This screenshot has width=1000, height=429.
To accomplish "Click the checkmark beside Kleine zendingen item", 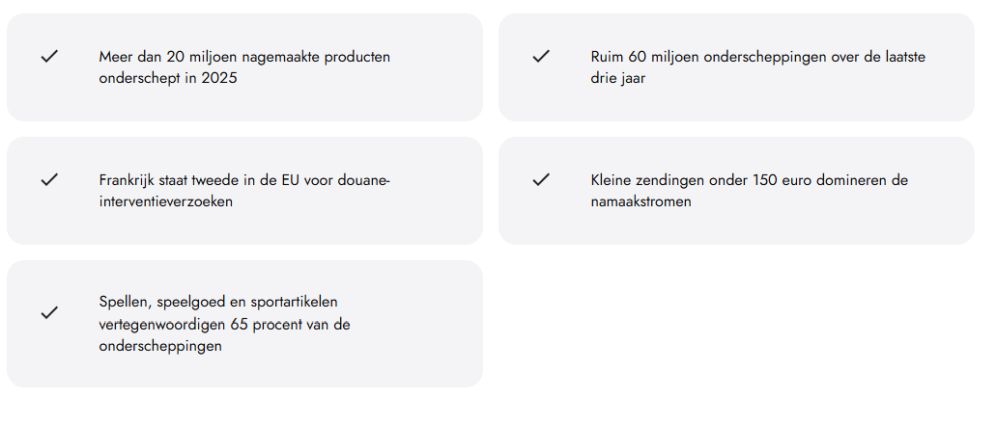I will (x=541, y=180).
